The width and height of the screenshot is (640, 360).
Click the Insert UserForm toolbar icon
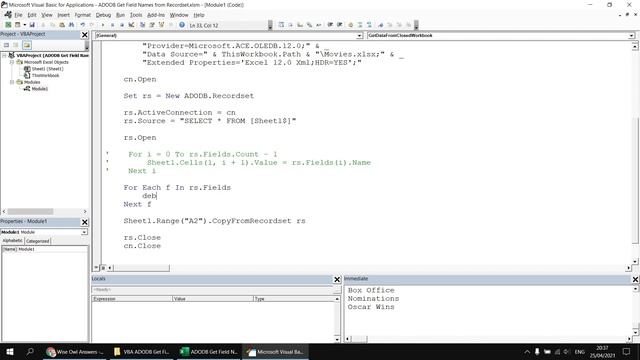17,25
